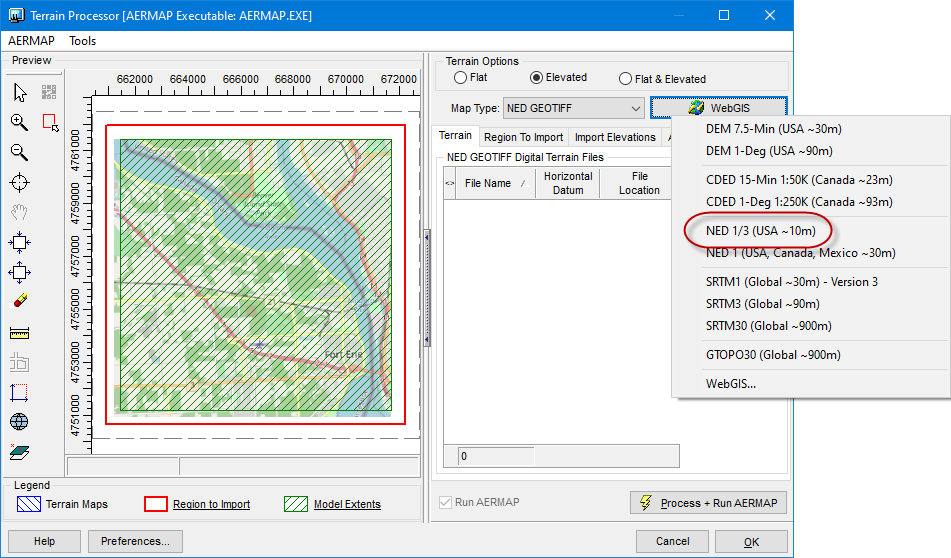This screenshot has width=951, height=558.
Task: Confirm with the OK button
Action: click(x=751, y=542)
